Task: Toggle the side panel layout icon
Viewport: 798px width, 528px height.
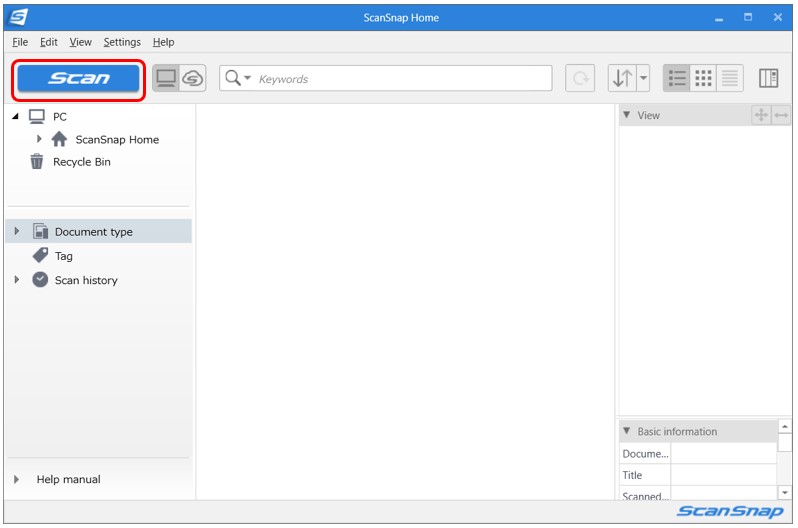Action: 768,78
